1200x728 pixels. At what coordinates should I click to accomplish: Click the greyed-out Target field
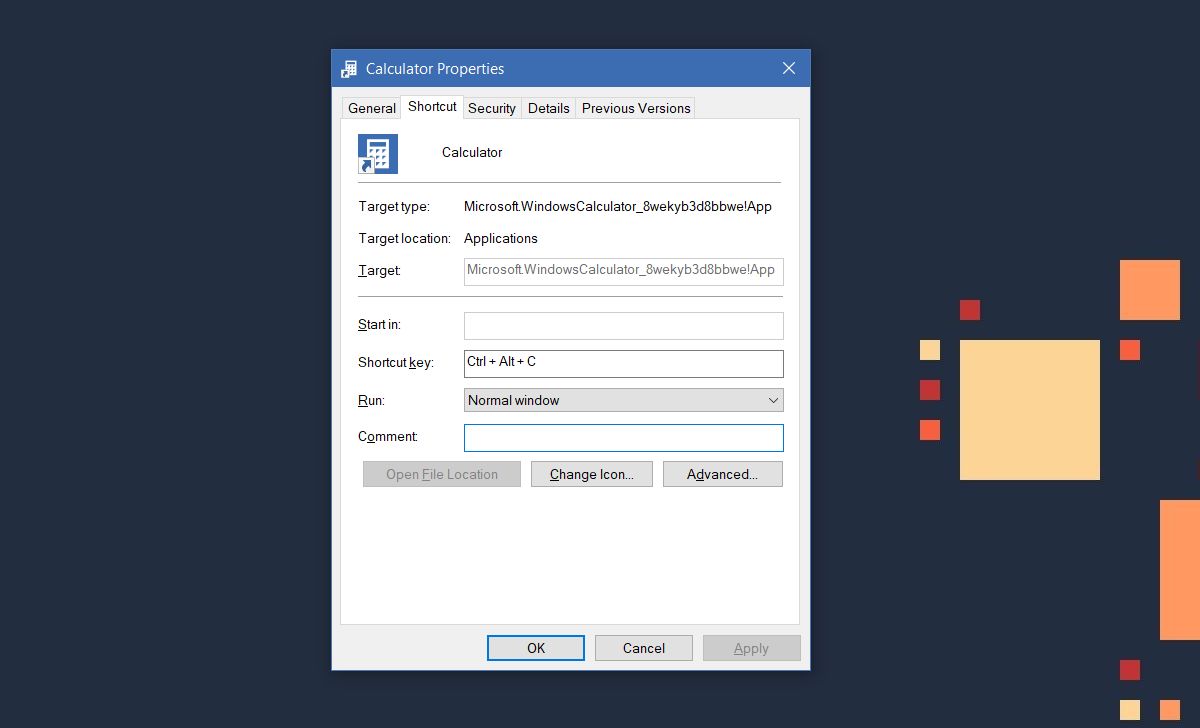tap(623, 271)
